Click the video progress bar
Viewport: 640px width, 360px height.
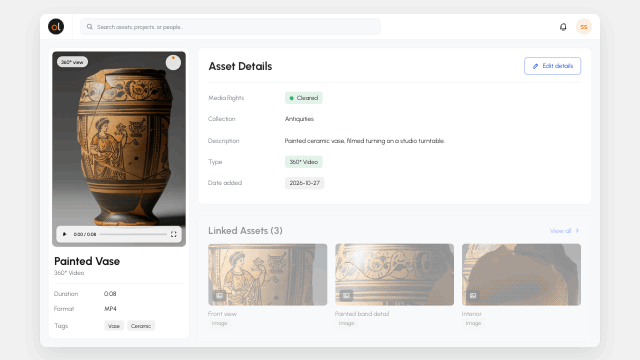click(x=133, y=234)
